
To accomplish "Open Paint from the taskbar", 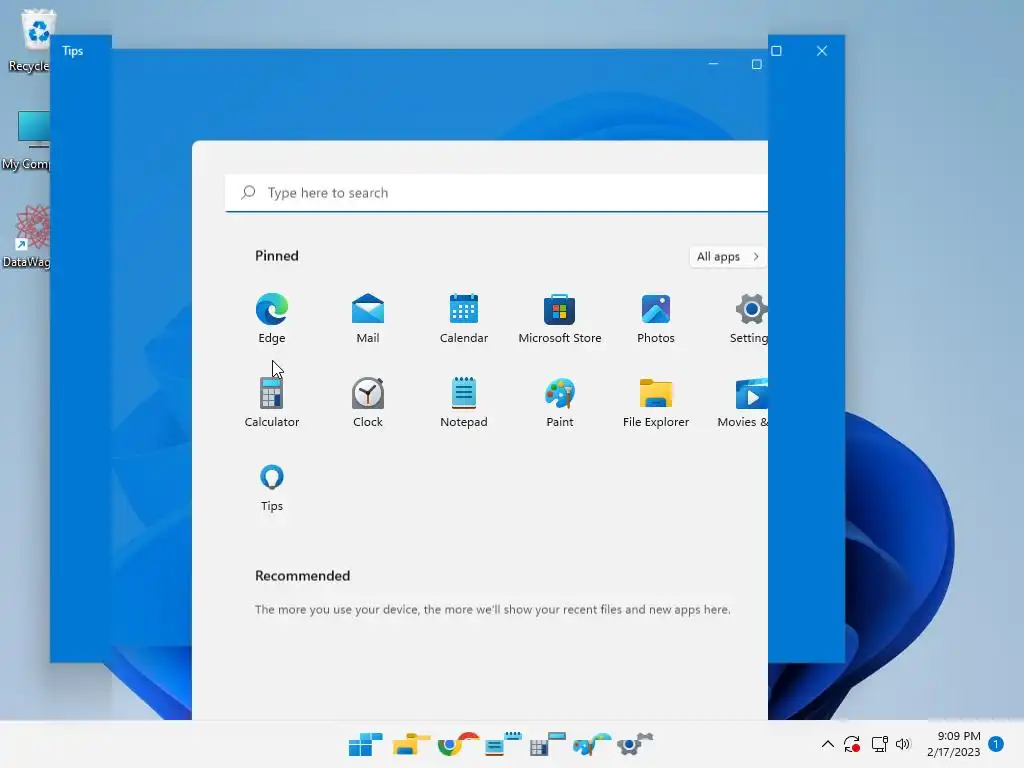I will (592, 744).
